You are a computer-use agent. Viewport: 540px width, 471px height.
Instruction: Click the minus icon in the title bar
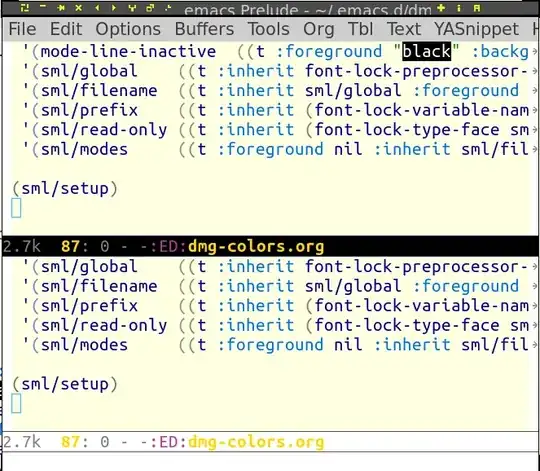[43, 6]
